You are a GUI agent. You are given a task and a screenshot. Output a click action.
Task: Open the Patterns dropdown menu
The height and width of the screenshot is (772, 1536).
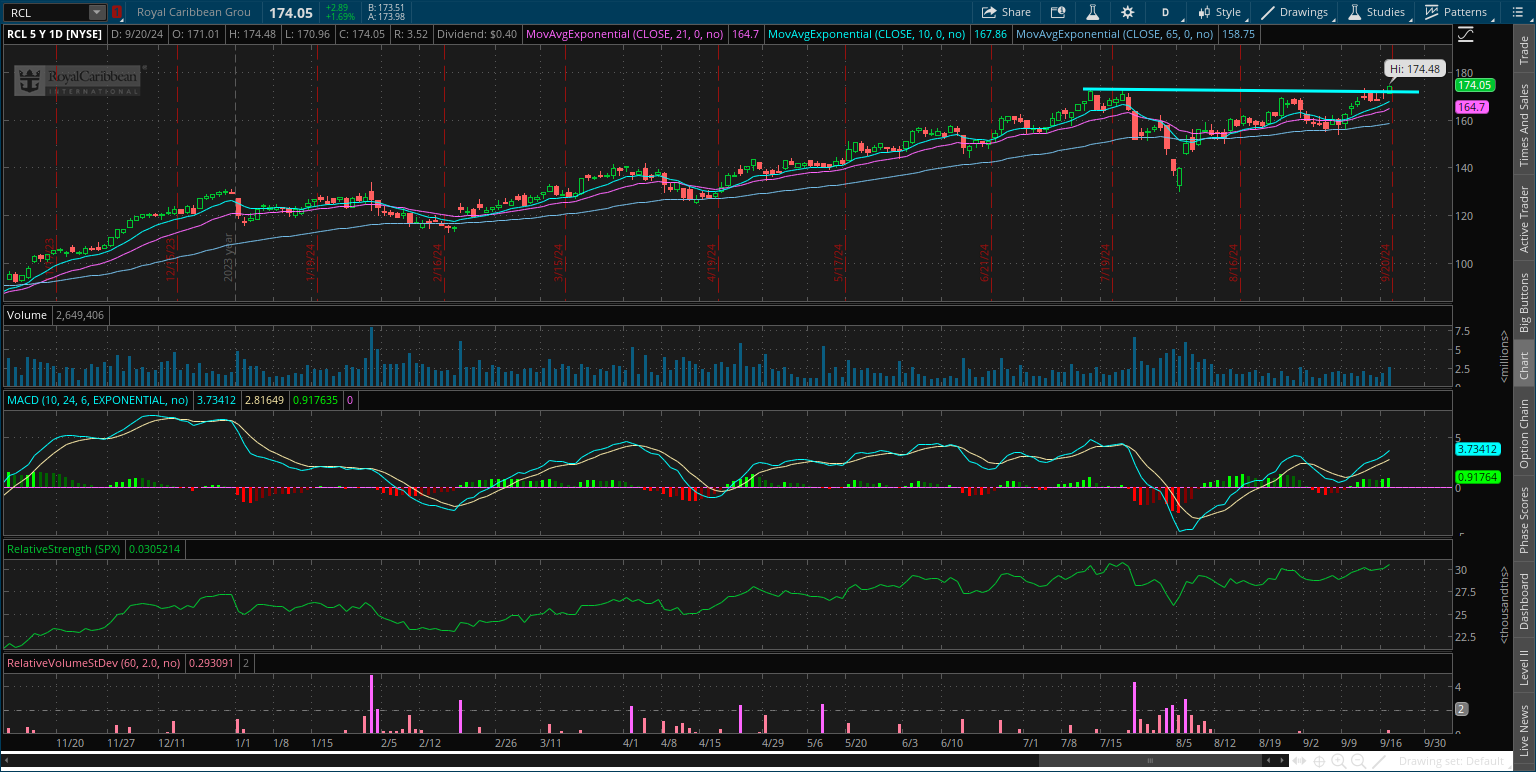tap(1456, 12)
